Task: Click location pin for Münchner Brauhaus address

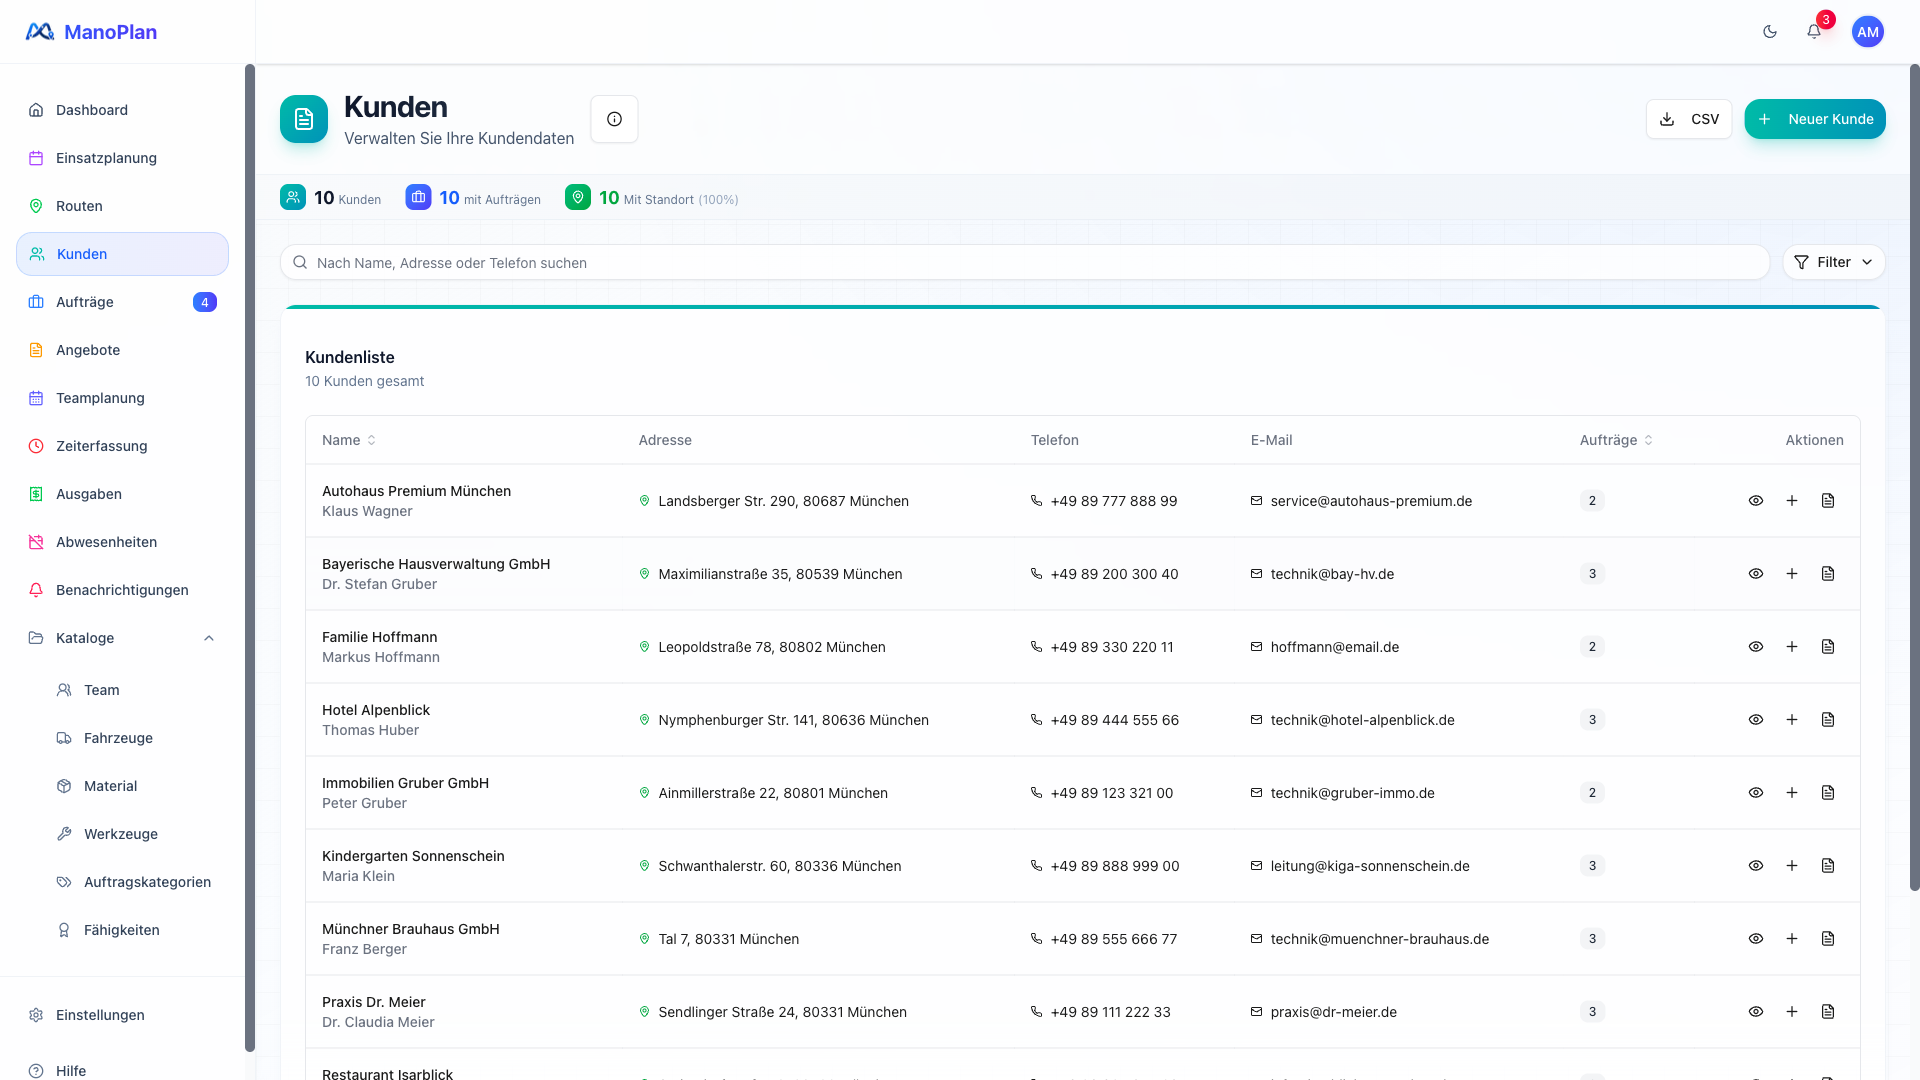Action: [x=644, y=939]
